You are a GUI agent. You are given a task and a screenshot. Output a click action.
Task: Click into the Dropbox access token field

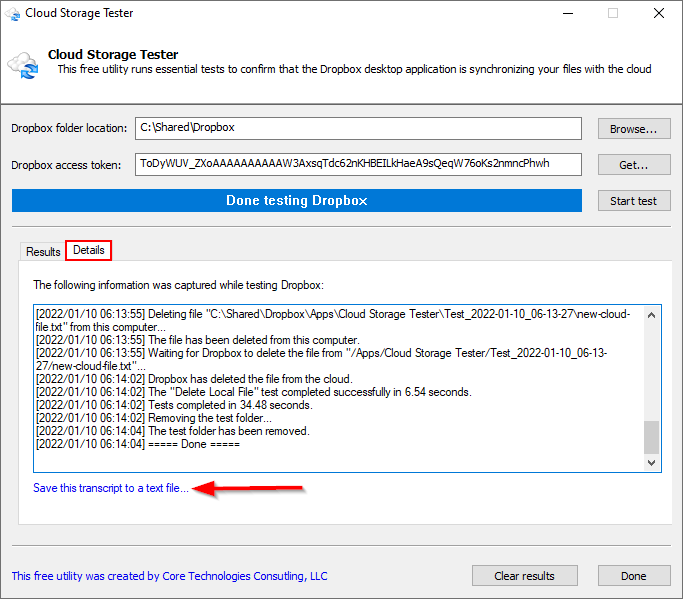click(x=358, y=164)
